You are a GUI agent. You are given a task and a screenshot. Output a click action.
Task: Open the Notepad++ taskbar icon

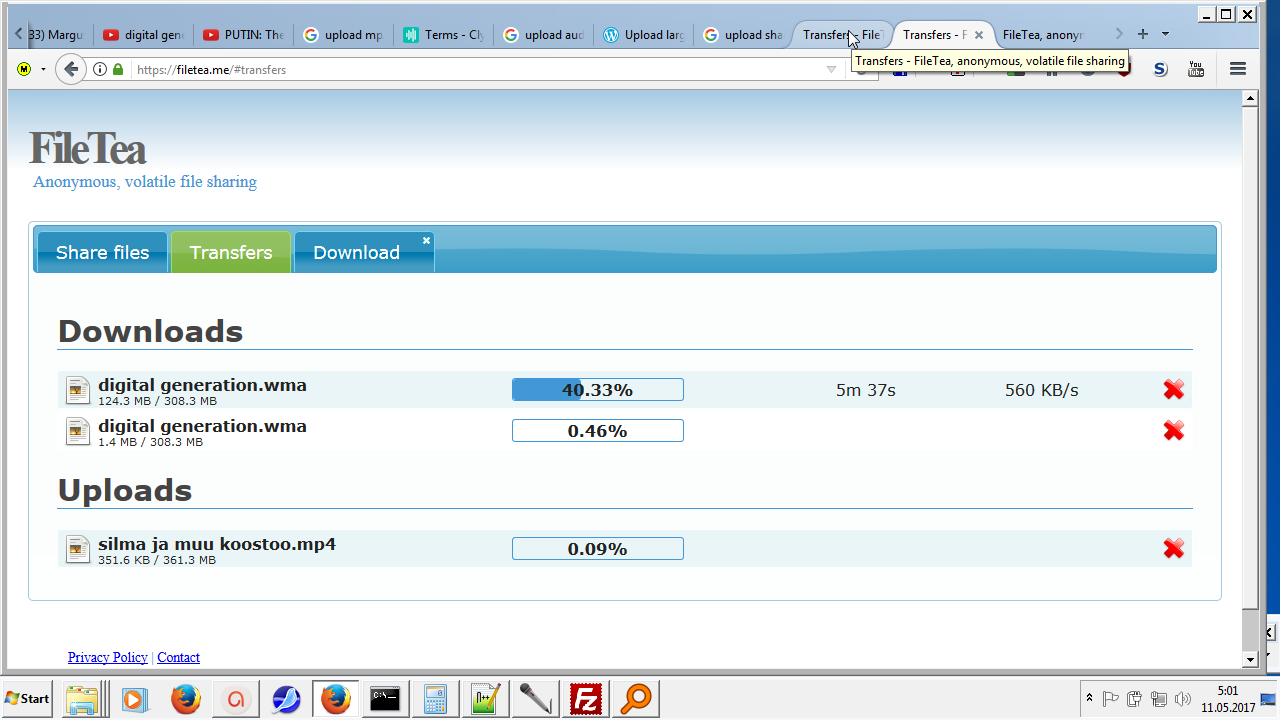(486, 699)
